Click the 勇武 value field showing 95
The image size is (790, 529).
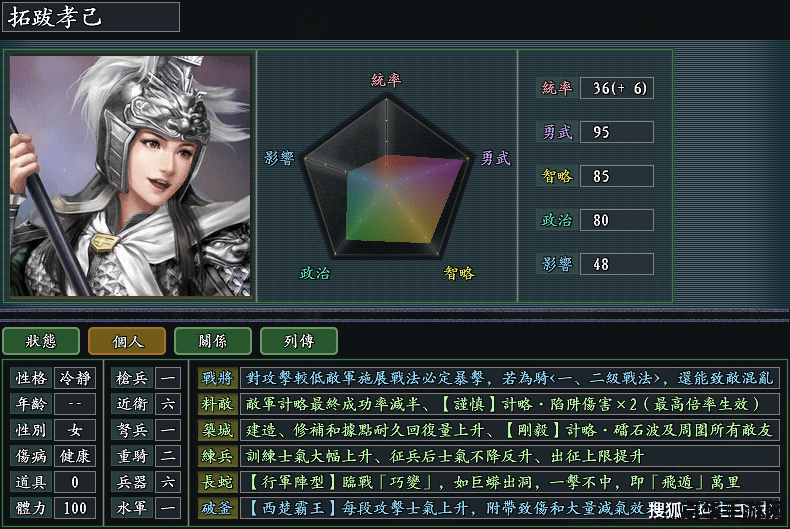617,132
